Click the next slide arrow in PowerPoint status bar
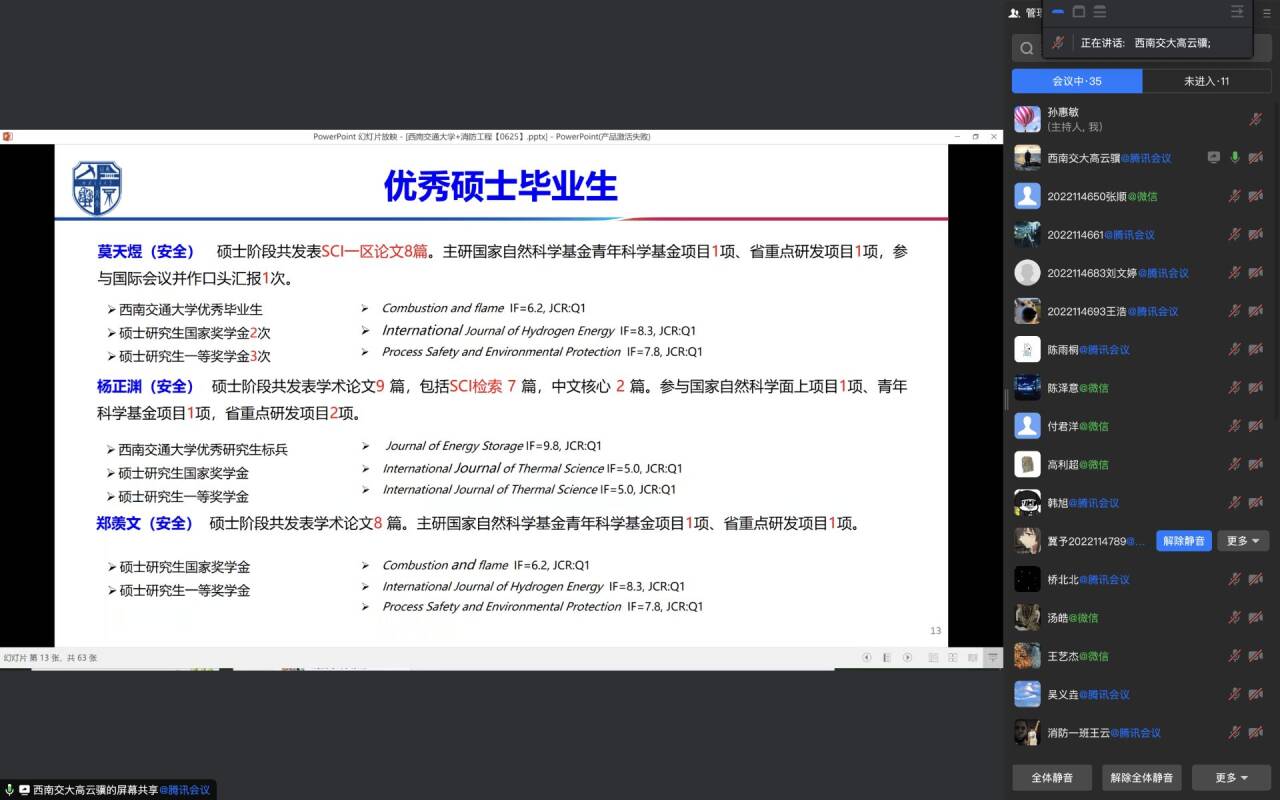The width and height of the screenshot is (1280, 800). pos(907,657)
